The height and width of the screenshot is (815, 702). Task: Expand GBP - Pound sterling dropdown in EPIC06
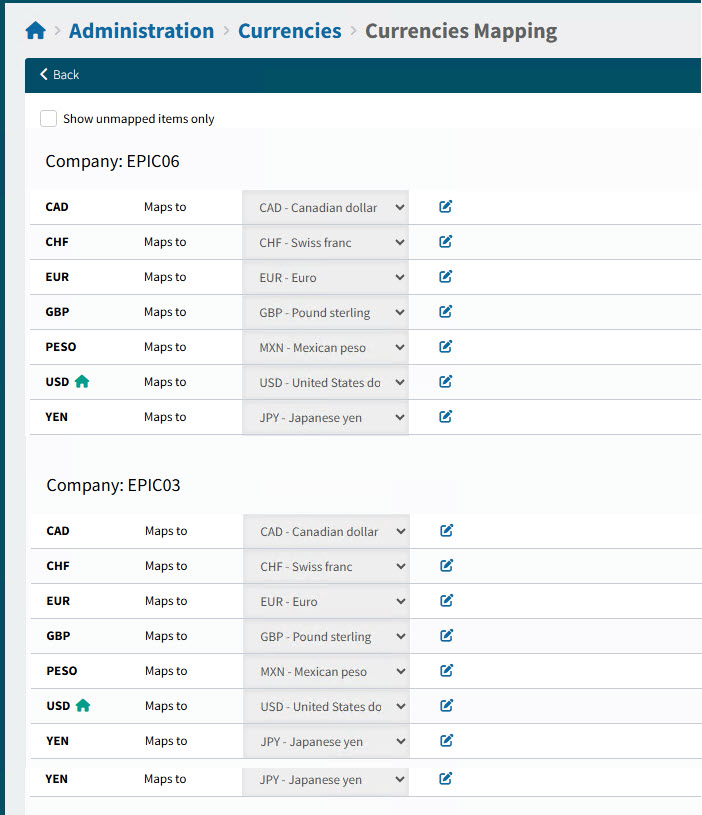[x=325, y=313]
